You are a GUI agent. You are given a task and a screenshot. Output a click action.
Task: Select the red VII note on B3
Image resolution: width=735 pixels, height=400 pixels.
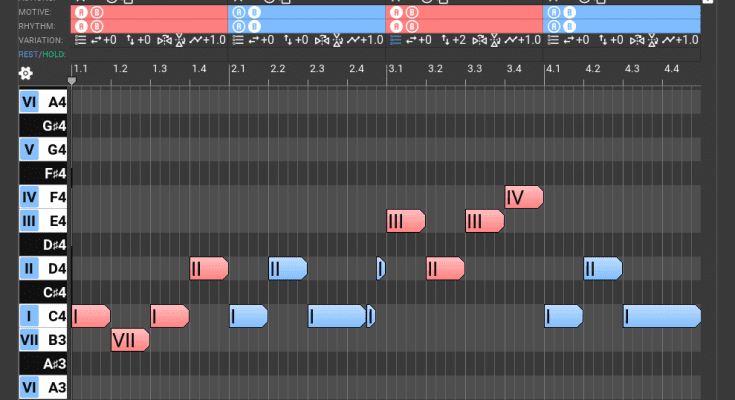(x=129, y=340)
